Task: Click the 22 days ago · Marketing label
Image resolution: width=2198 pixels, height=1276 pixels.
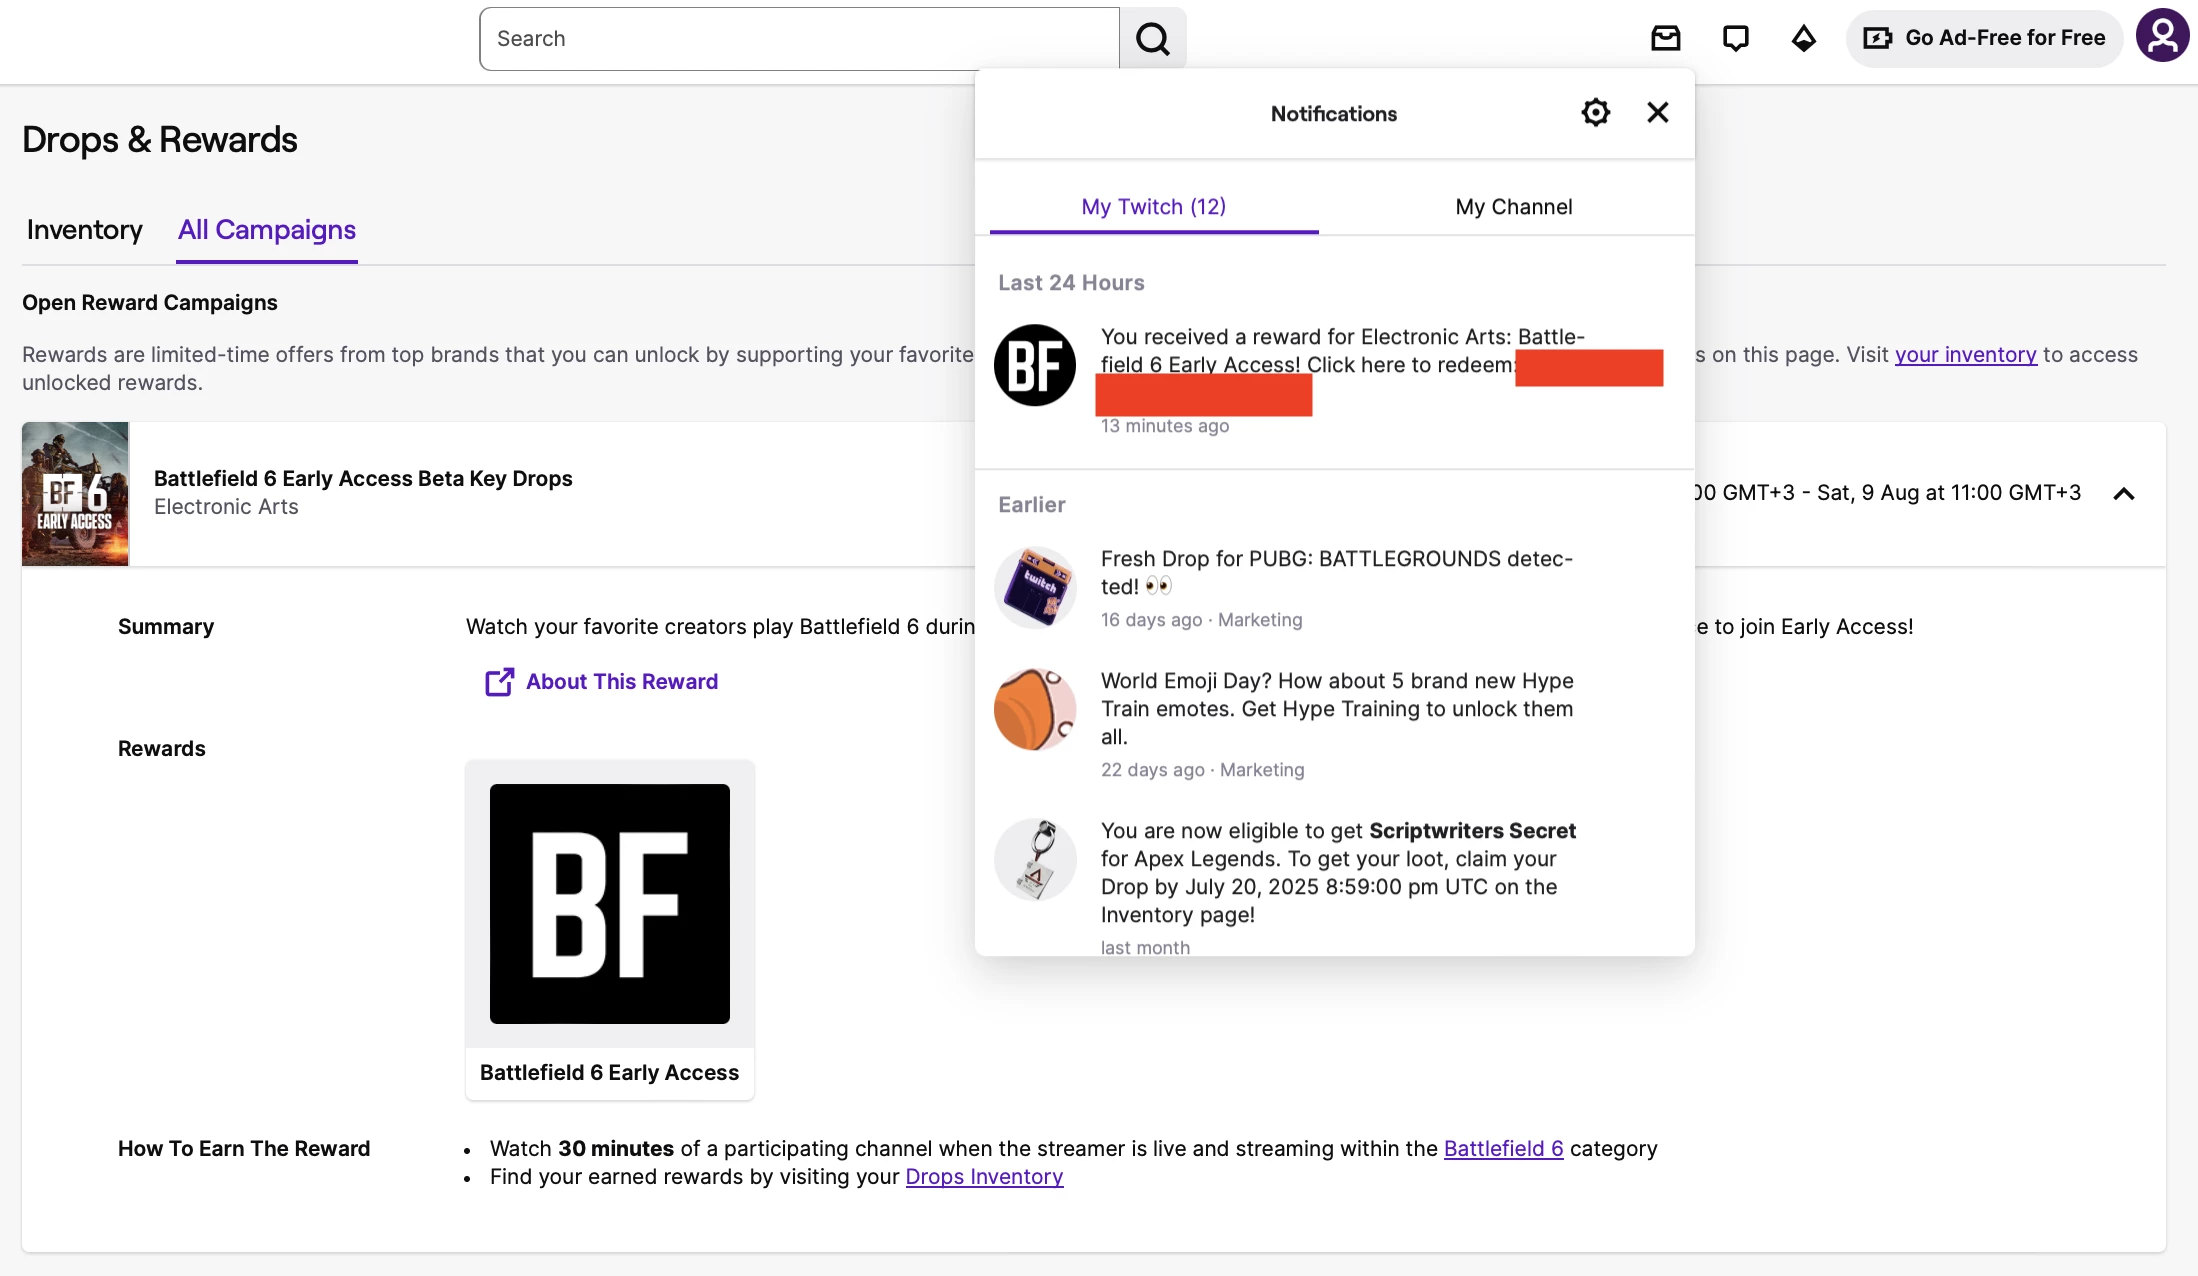Action: click(x=1202, y=770)
